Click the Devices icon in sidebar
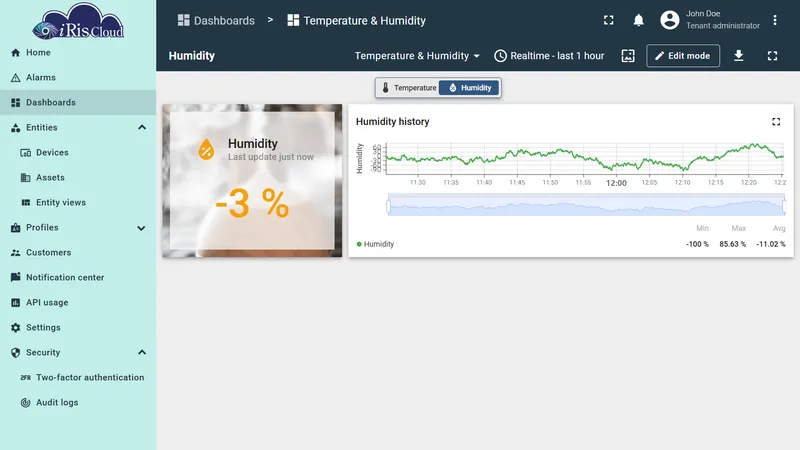 pyautogui.click(x=26, y=153)
